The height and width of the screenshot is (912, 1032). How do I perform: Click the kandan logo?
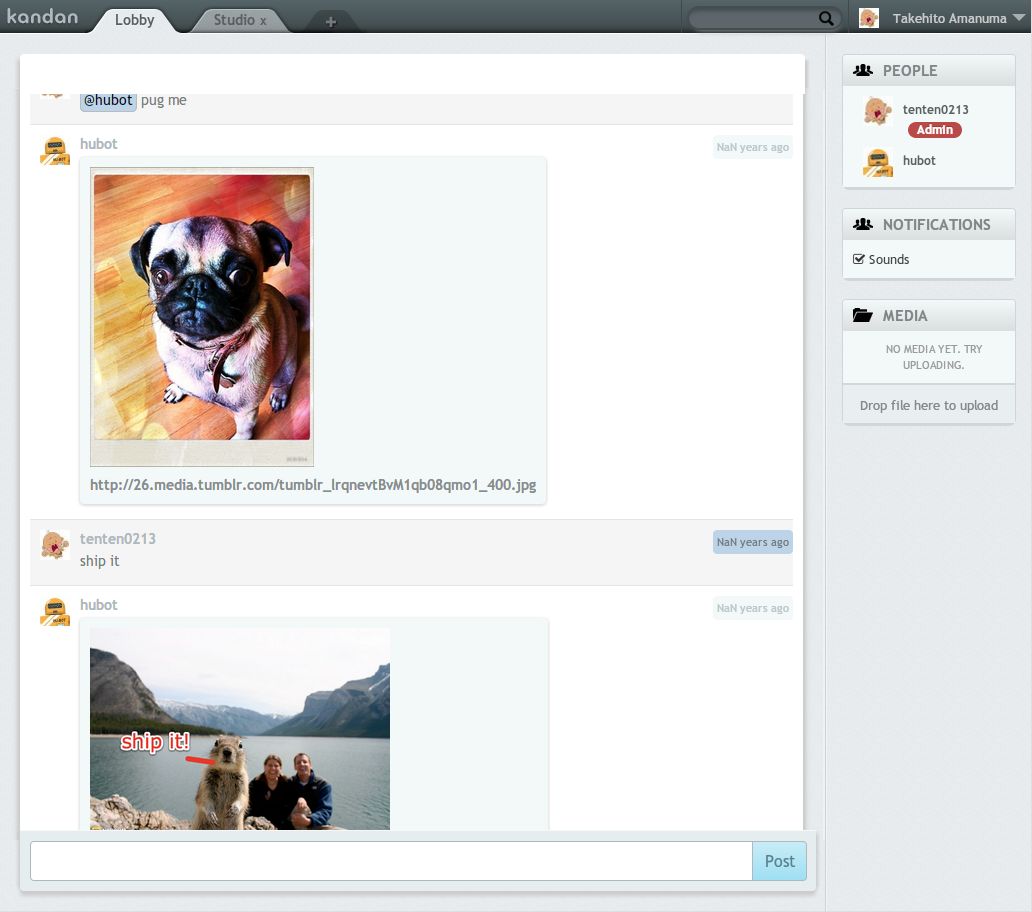43,16
